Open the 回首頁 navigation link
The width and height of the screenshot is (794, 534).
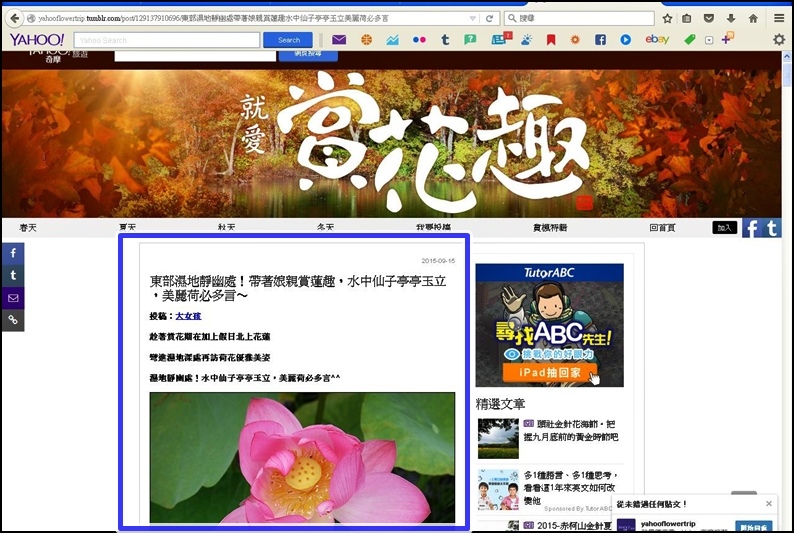[662, 228]
